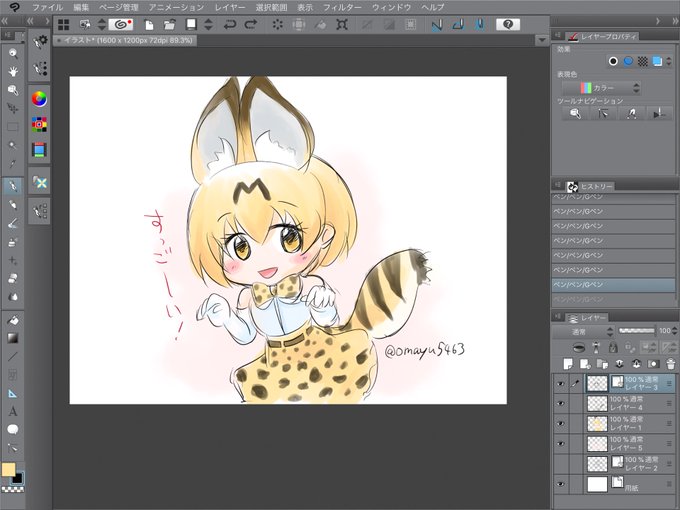Select the Figure line tool
This screenshot has width=680, height=510.
(x=13, y=357)
